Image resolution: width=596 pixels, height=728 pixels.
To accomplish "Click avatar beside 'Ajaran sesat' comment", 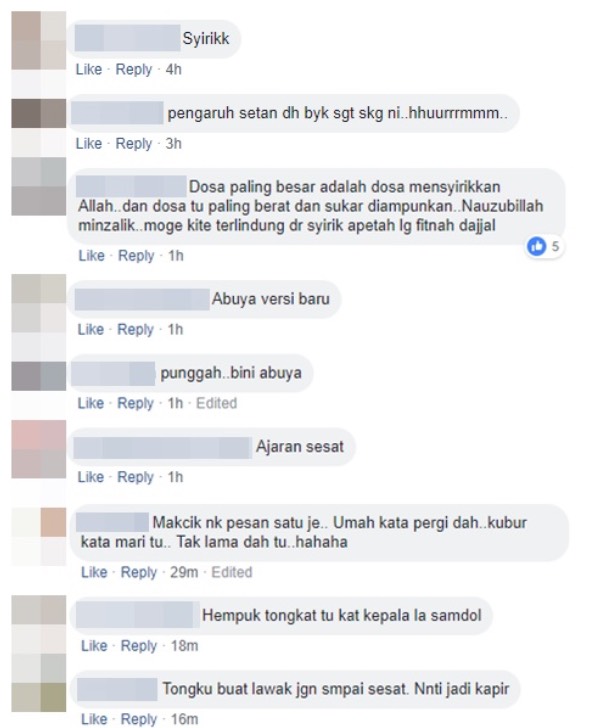I will point(39,449).
